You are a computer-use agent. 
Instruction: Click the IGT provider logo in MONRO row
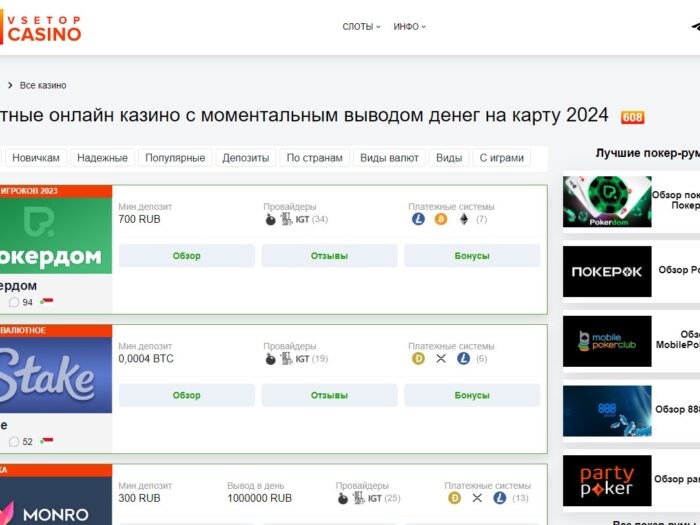tap(375, 498)
